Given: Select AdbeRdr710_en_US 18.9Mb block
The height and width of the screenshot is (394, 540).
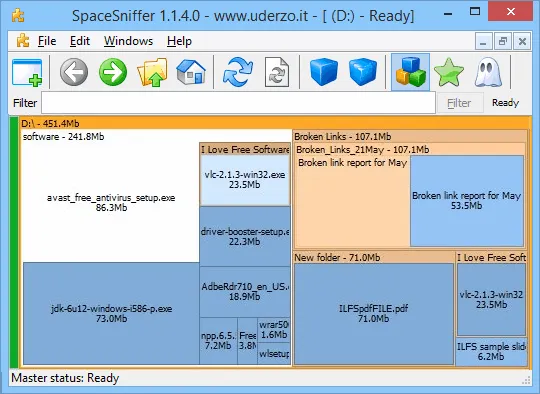Looking at the screenshot, I should click(245, 292).
